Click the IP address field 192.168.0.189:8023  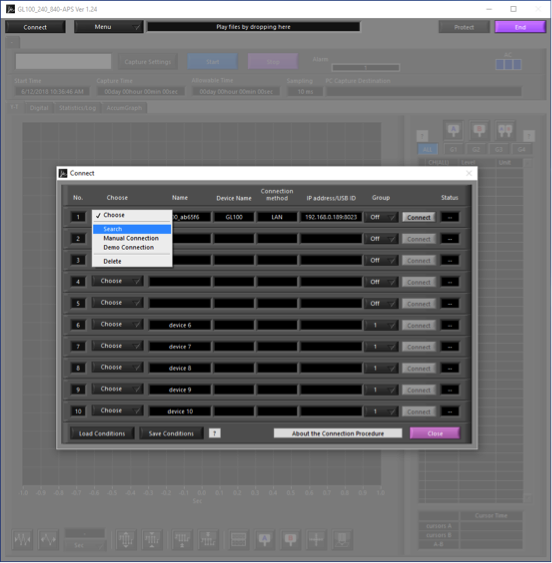pyautogui.click(x=331, y=217)
